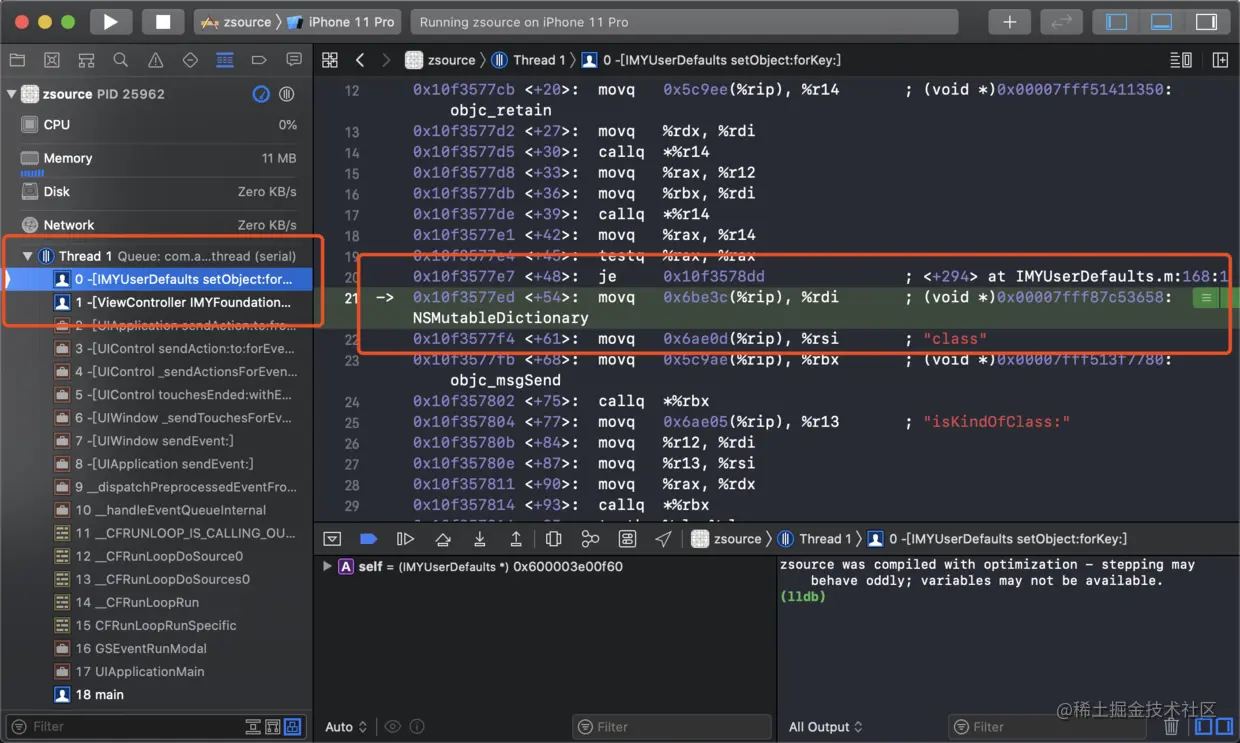Click Continue program execution button
This screenshot has height=743, width=1240.
point(405,539)
